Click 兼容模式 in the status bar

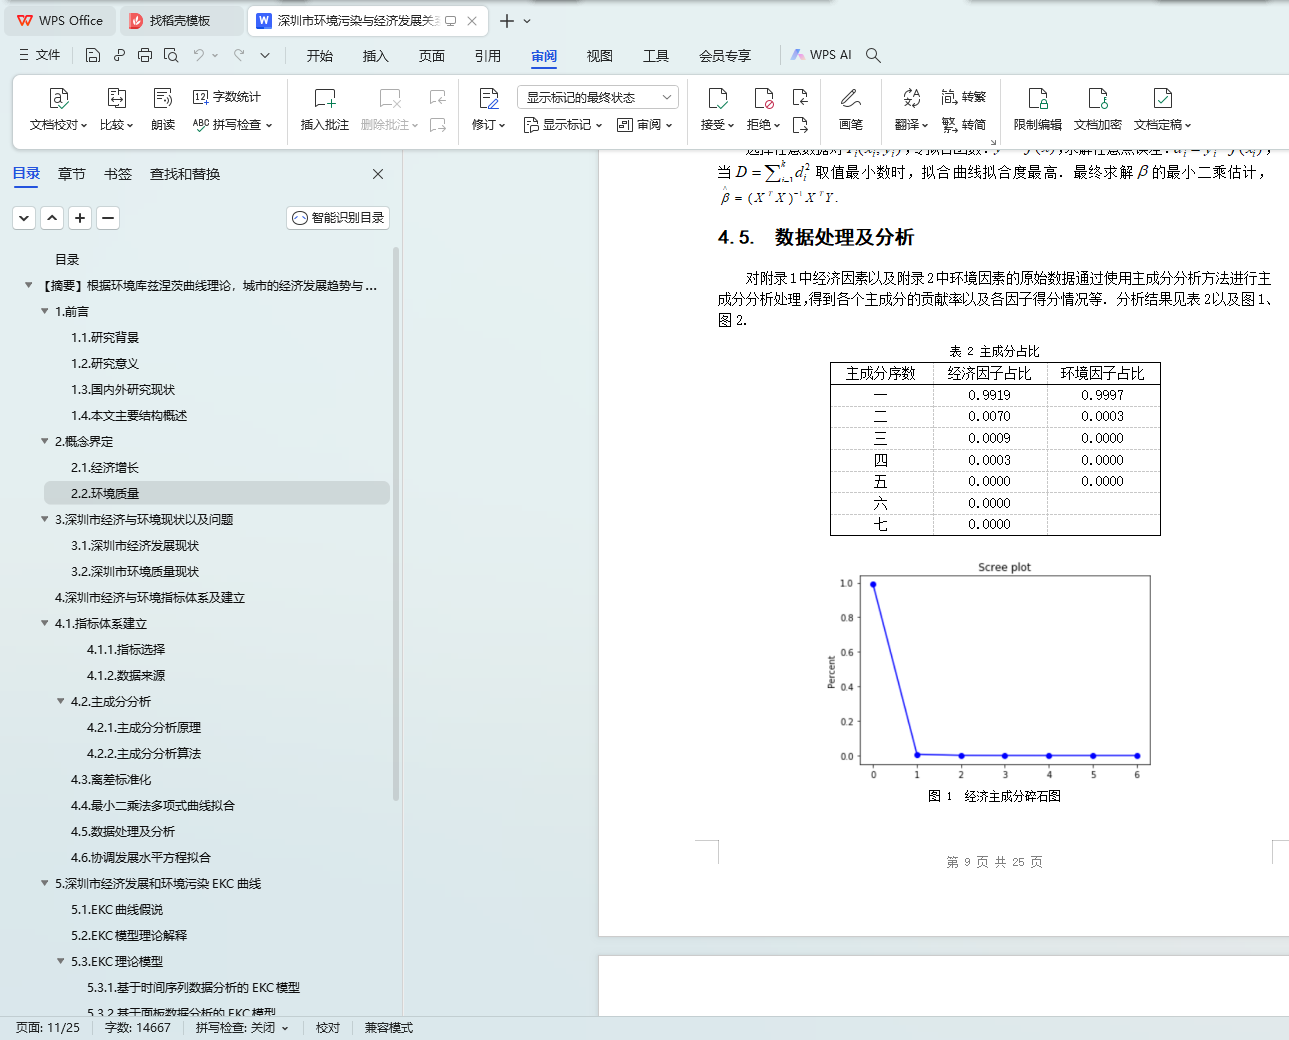tap(389, 1028)
